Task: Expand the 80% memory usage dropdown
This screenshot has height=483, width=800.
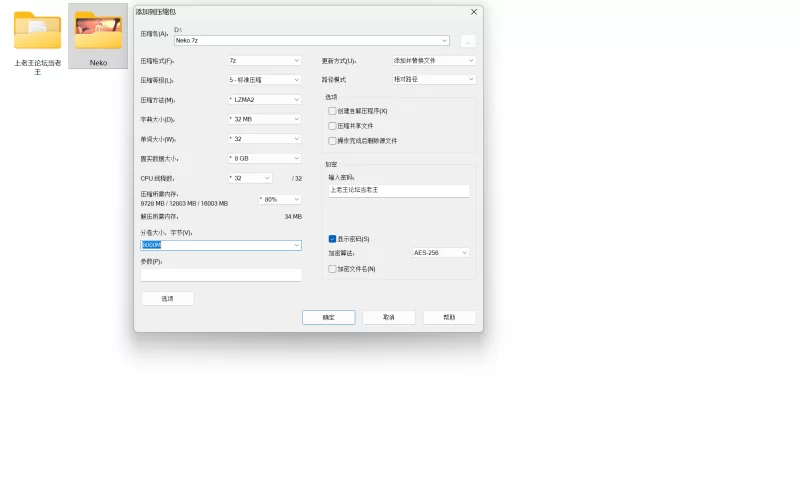Action: (279, 199)
